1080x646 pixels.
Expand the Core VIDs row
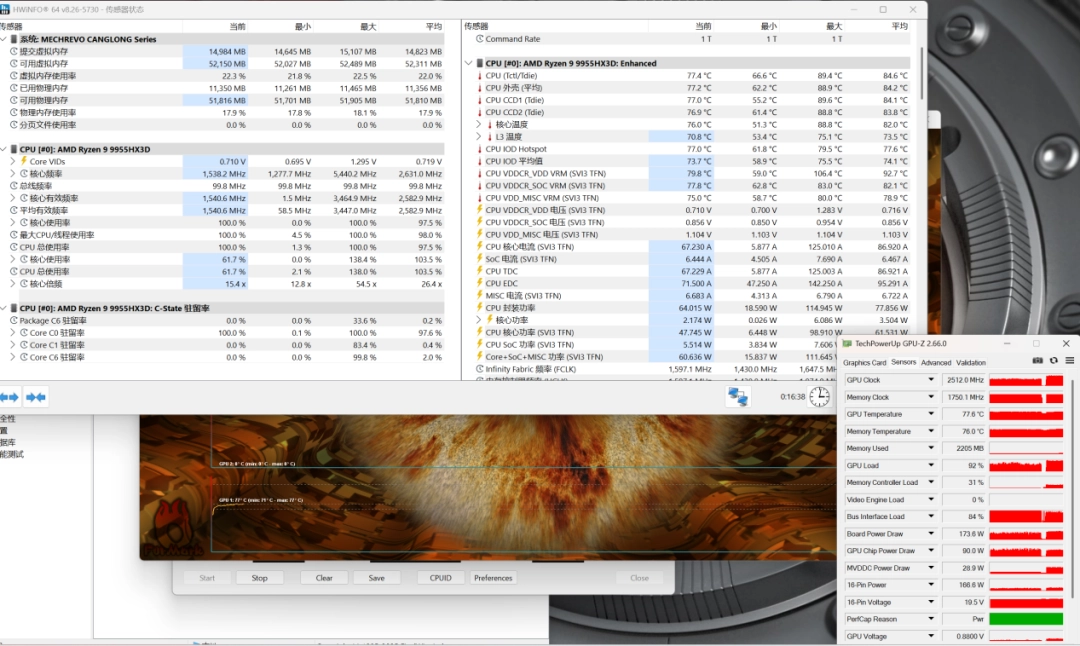pyautogui.click(x=12, y=161)
